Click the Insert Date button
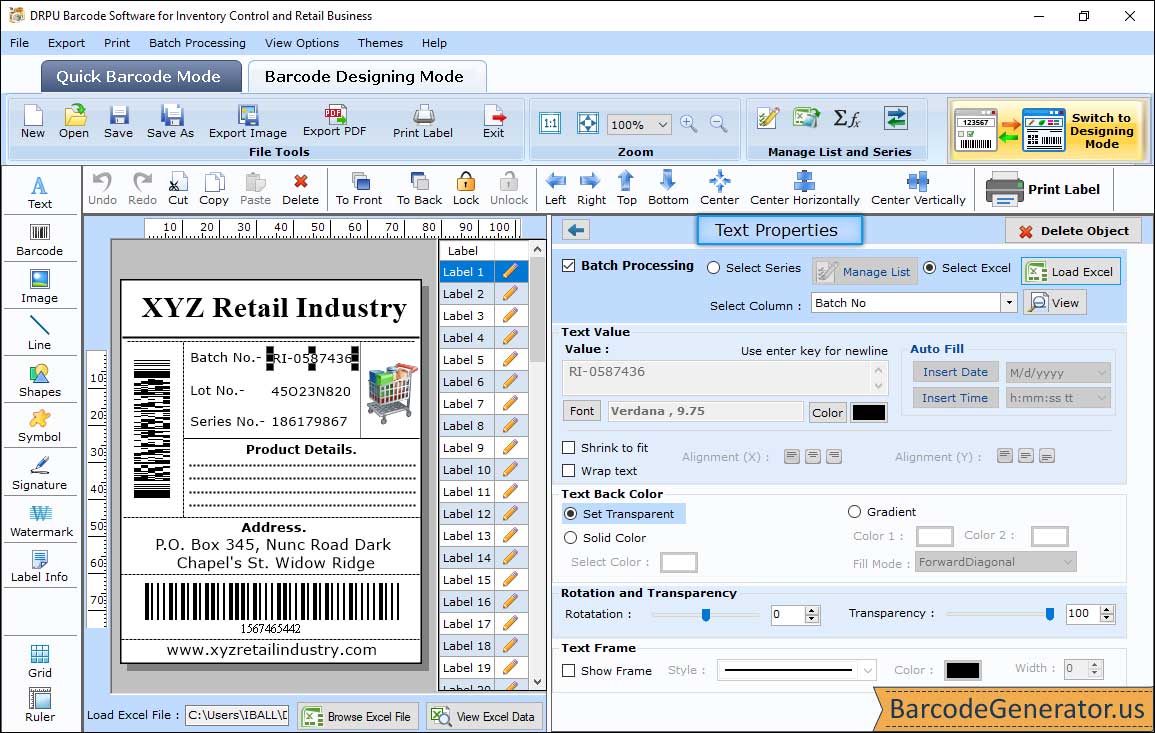The width and height of the screenshot is (1155, 733). click(955, 372)
